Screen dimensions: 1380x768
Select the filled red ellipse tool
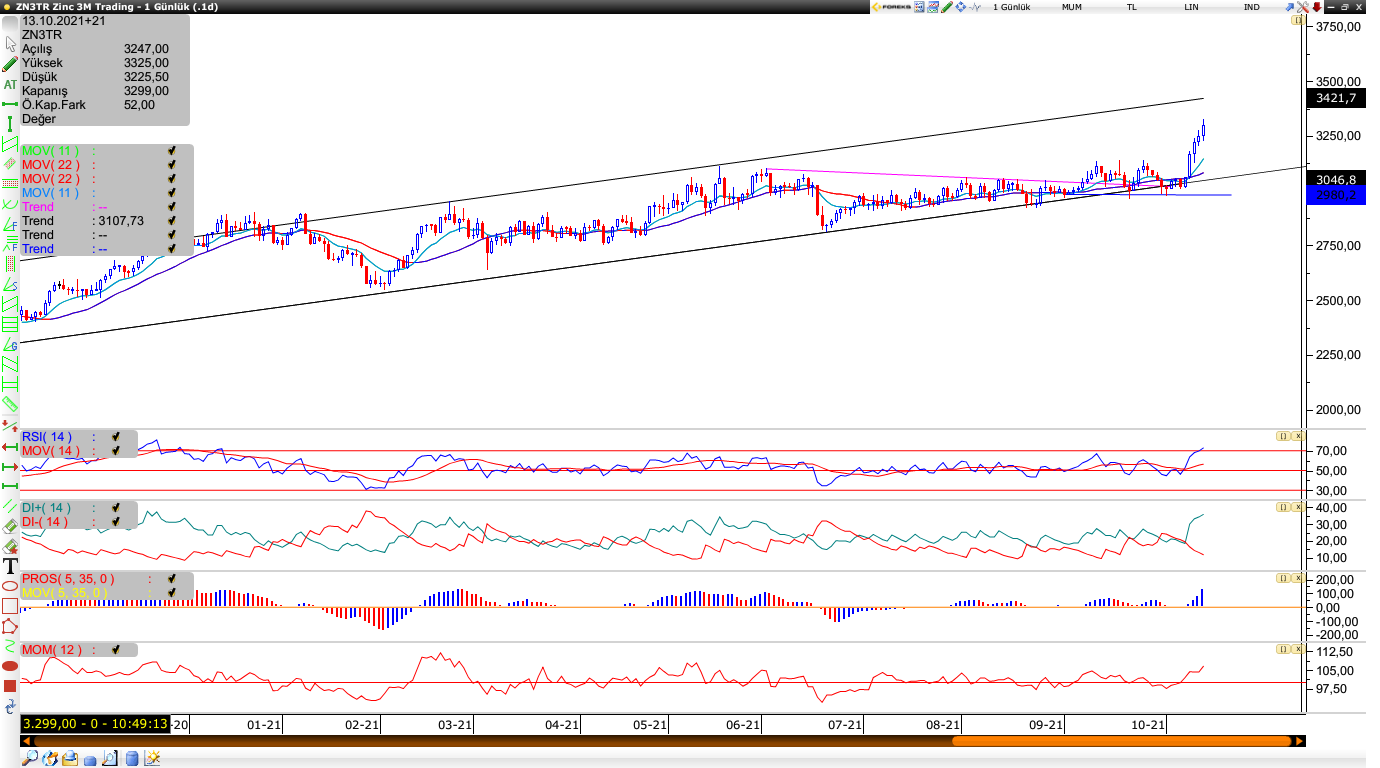[10, 666]
